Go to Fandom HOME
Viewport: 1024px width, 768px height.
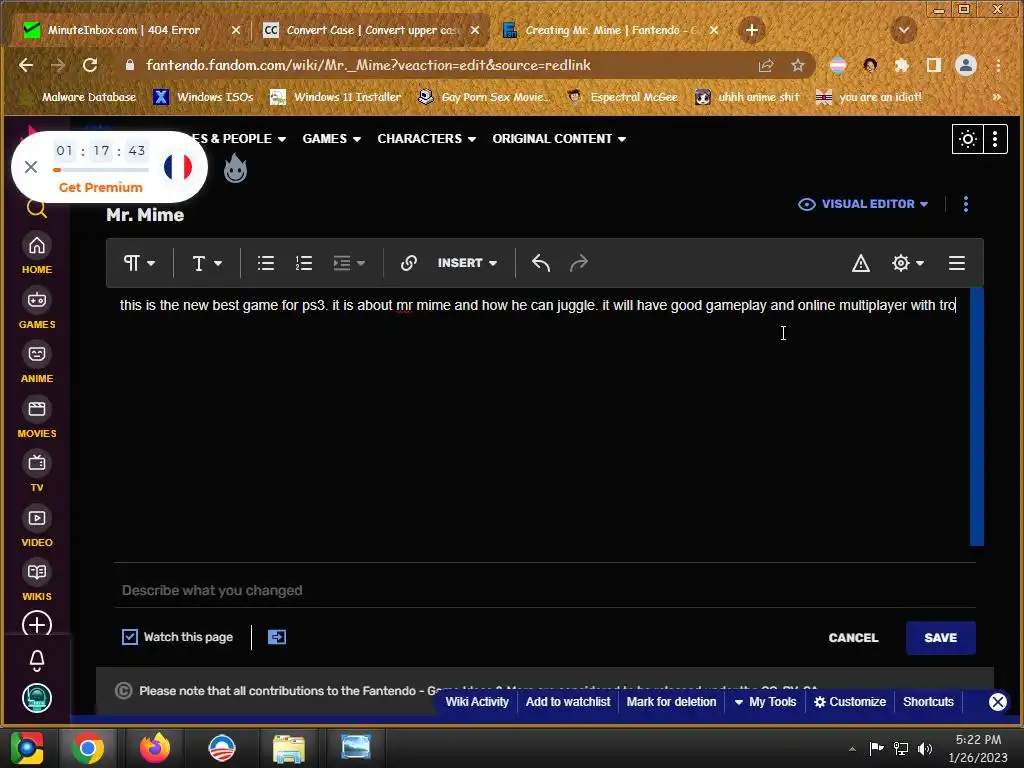37,253
